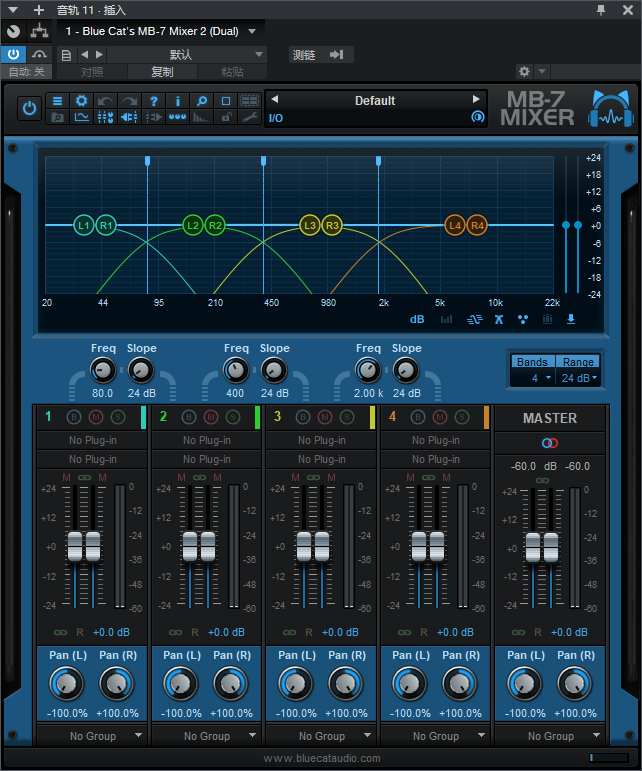Solo band 3 with S button
The width and height of the screenshot is (642, 771).
[347, 417]
